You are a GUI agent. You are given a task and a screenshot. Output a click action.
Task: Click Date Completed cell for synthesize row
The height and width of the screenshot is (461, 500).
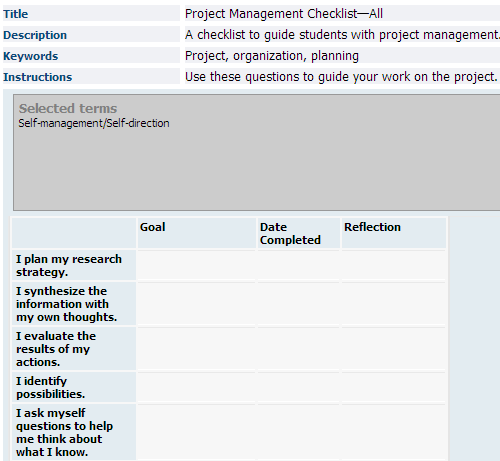[x=298, y=304]
